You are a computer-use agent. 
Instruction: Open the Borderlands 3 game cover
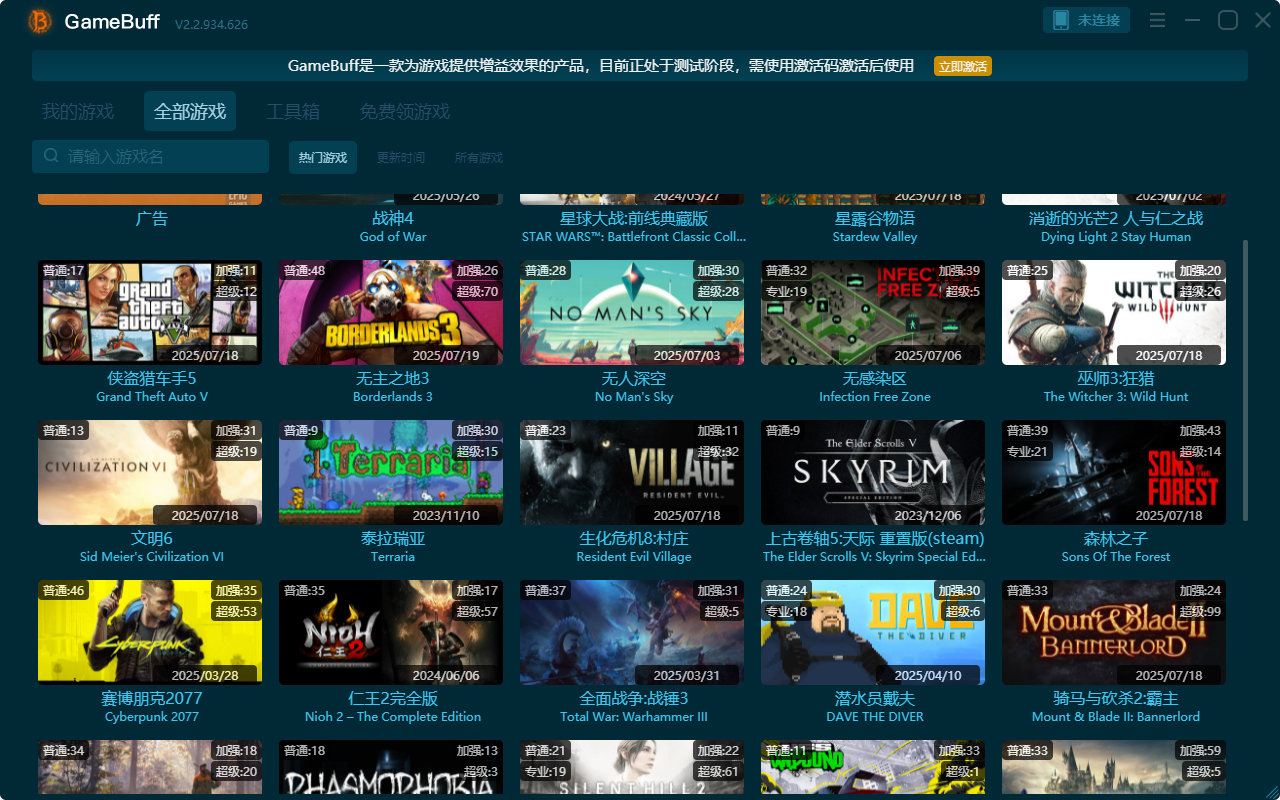coord(390,312)
